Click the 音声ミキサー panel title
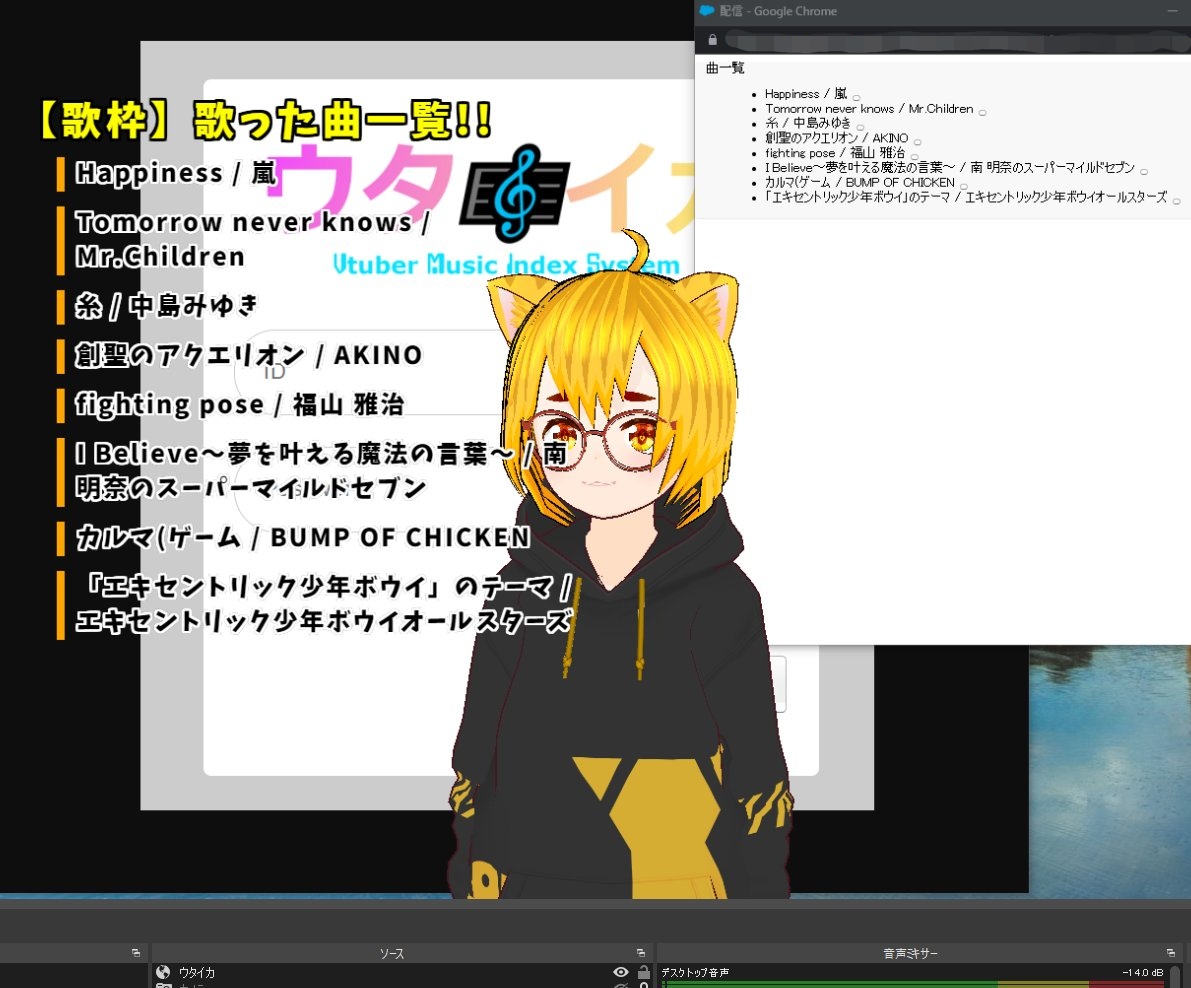 coord(910,953)
